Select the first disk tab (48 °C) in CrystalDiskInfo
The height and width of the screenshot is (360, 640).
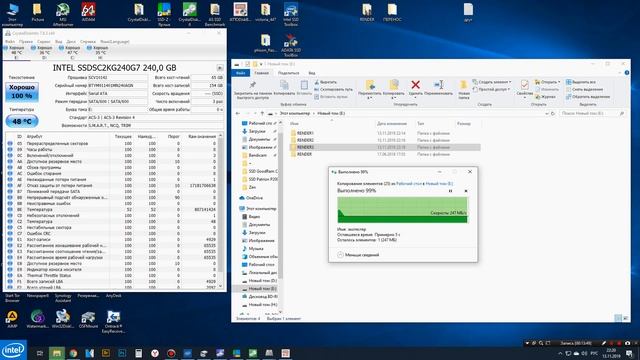[x=16, y=52]
